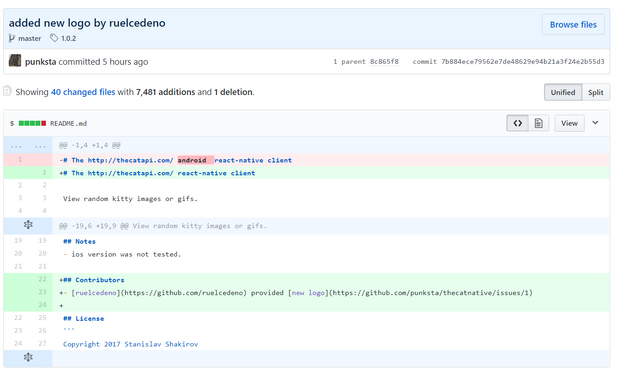Open tag 1.0.2
This screenshot has width=640, height=373.
69,38
